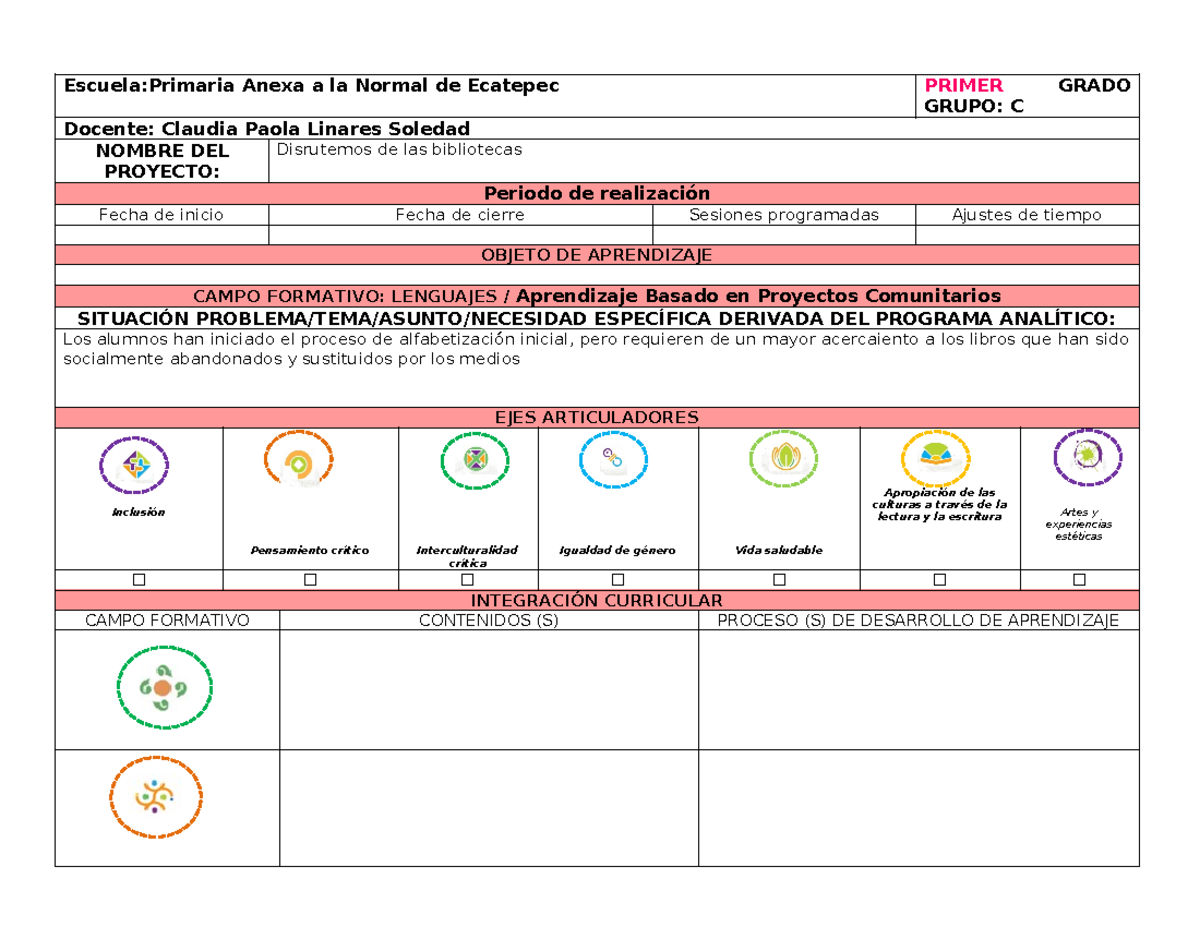Check the box under Interculturalidad crítica

[x=468, y=580]
